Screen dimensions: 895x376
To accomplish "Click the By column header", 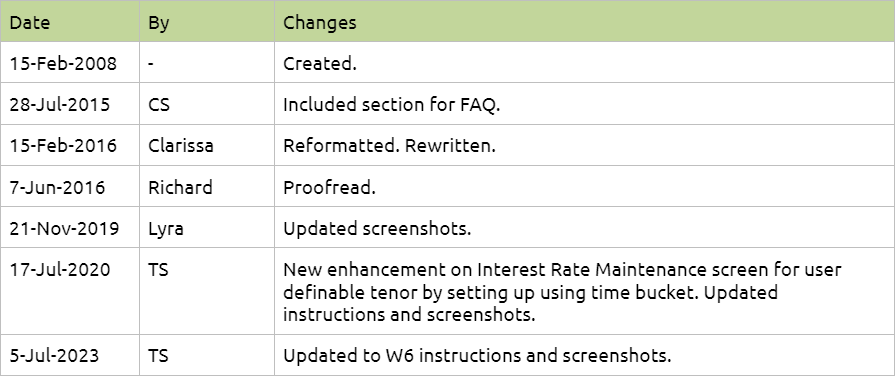I will tap(207, 22).
